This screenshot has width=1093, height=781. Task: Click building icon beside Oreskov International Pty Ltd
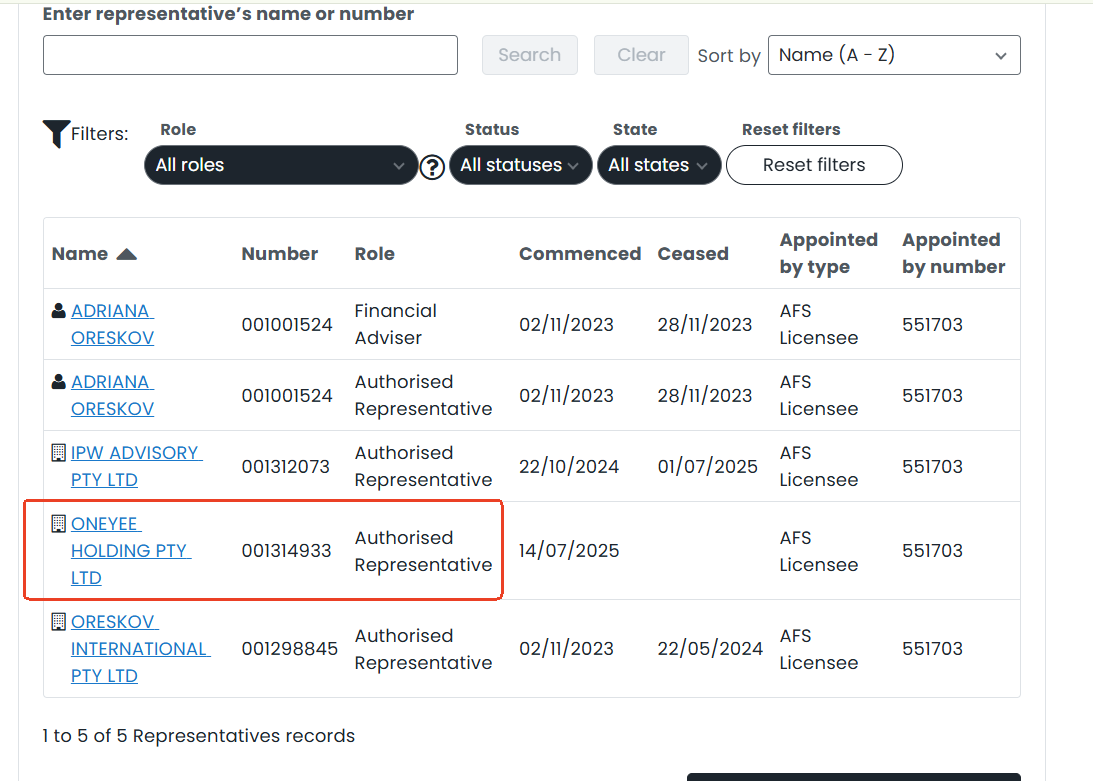pyautogui.click(x=59, y=622)
